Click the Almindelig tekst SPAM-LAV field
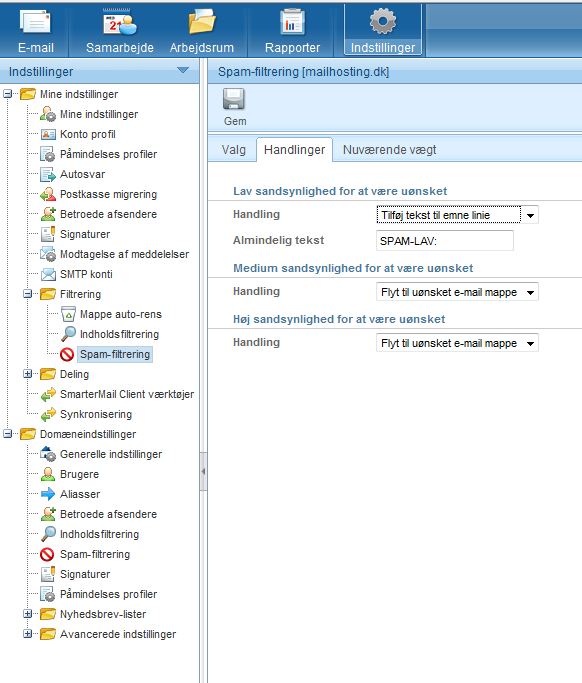This screenshot has width=582, height=683. coord(445,240)
